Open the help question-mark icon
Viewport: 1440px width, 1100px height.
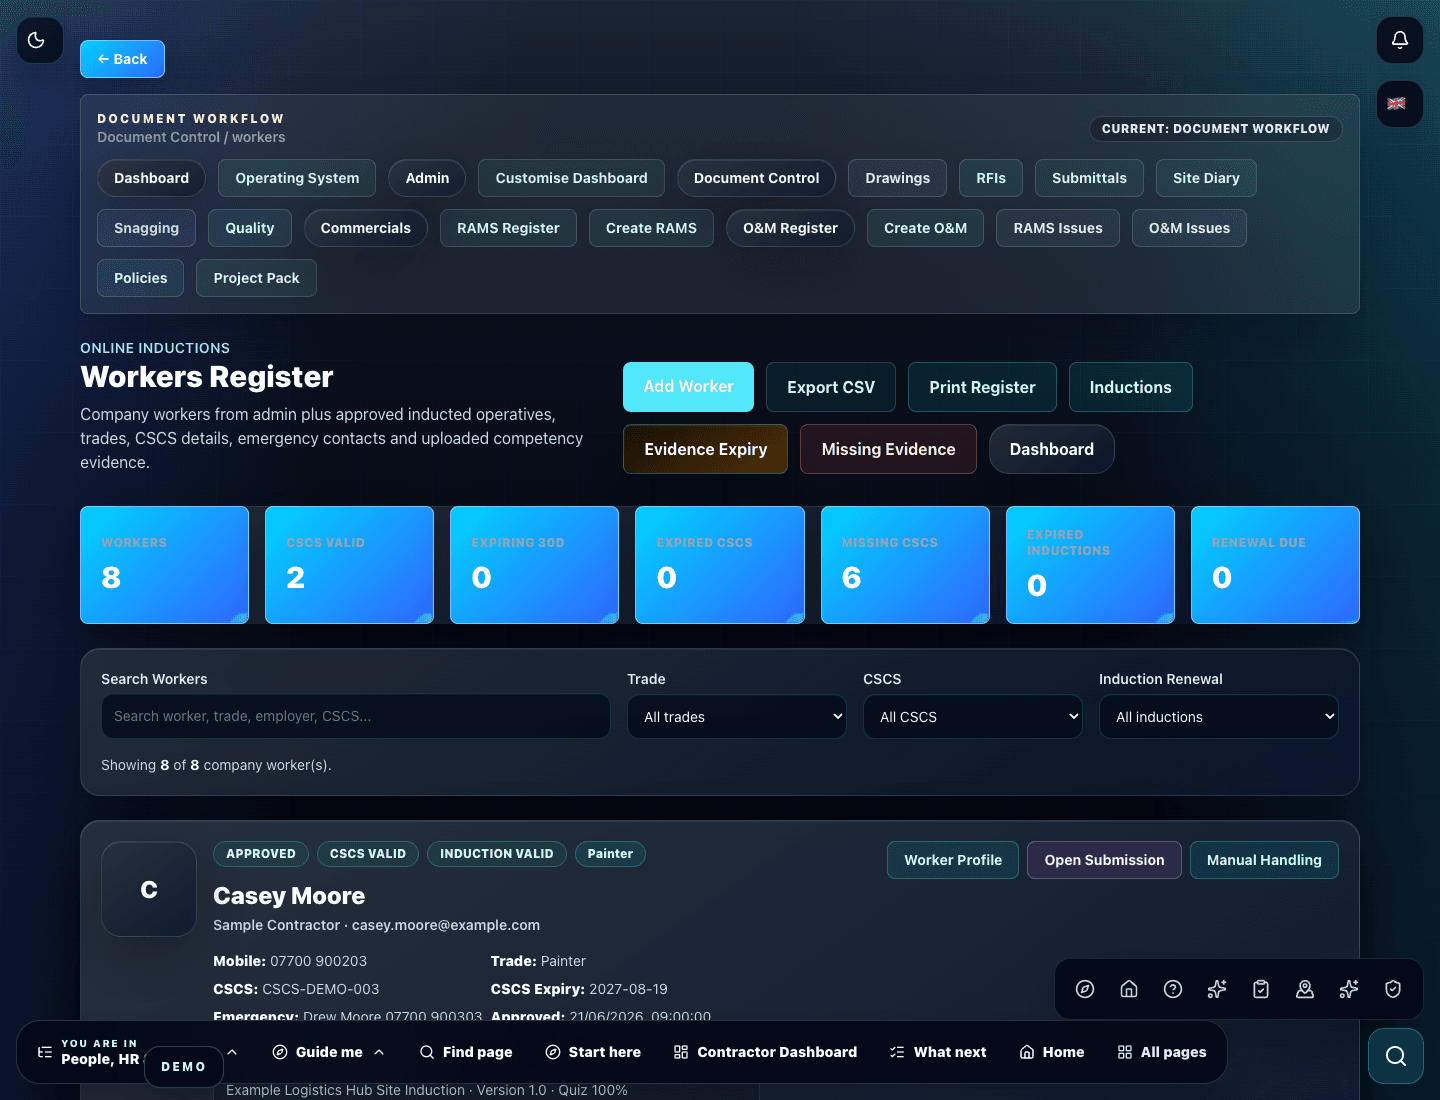[x=1173, y=989]
